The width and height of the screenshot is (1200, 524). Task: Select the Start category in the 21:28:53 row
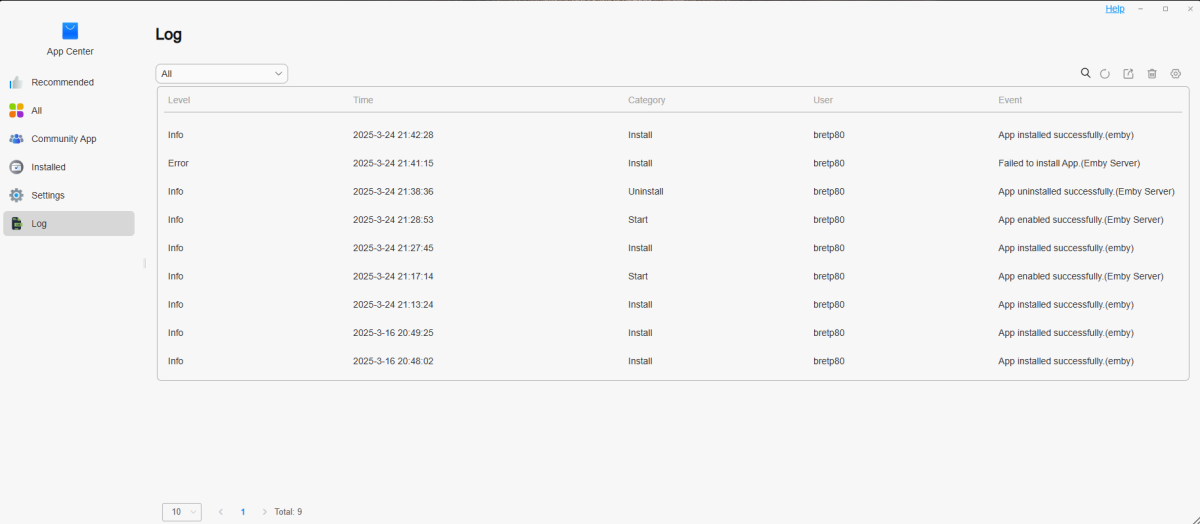tap(638, 220)
